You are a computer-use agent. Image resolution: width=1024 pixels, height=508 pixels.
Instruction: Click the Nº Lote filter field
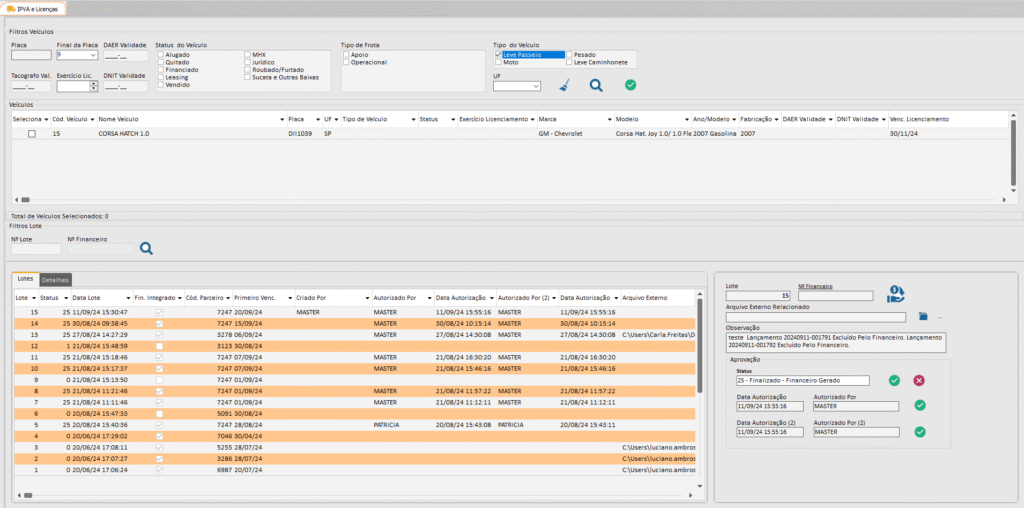36,248
